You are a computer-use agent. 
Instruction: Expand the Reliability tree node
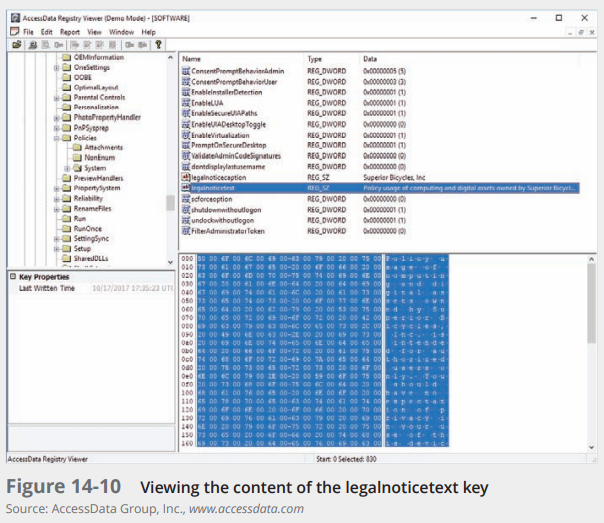tap(55, 198)
